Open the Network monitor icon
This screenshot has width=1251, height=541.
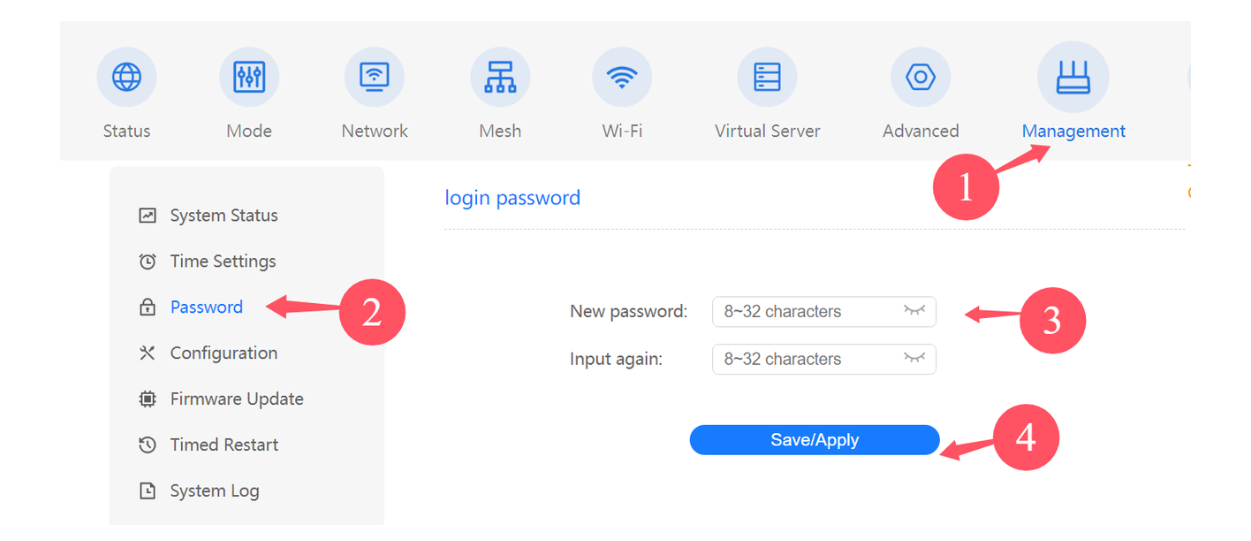point(374,77)
